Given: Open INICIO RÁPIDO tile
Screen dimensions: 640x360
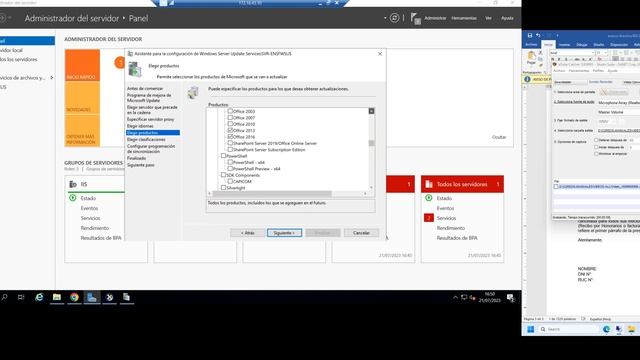Looking at the screenshot, I should tap(82, 65).
